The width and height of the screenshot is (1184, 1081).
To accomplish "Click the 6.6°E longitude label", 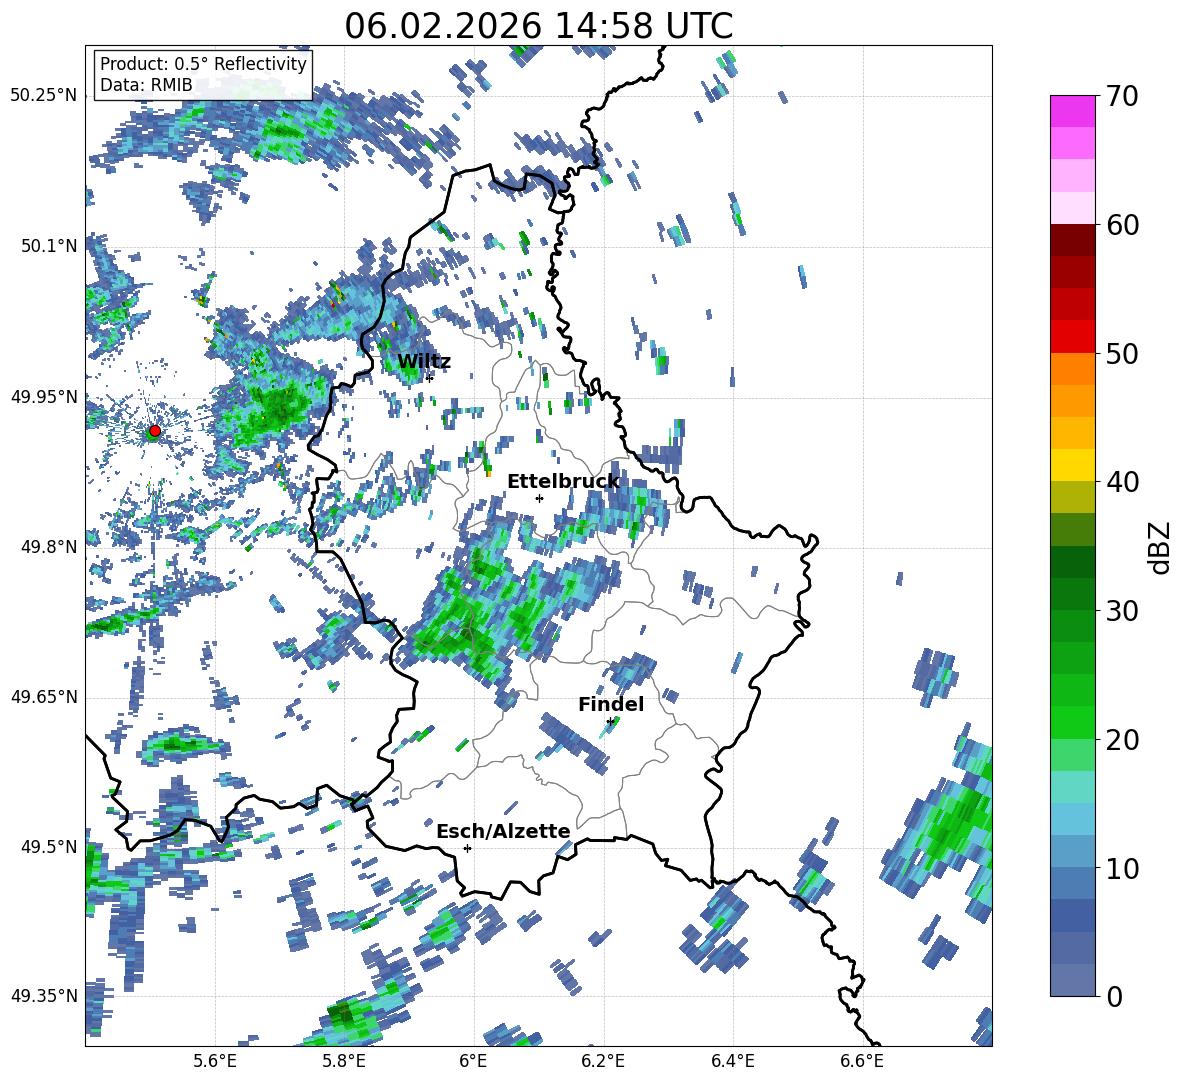I will (x=862, y=1061).
